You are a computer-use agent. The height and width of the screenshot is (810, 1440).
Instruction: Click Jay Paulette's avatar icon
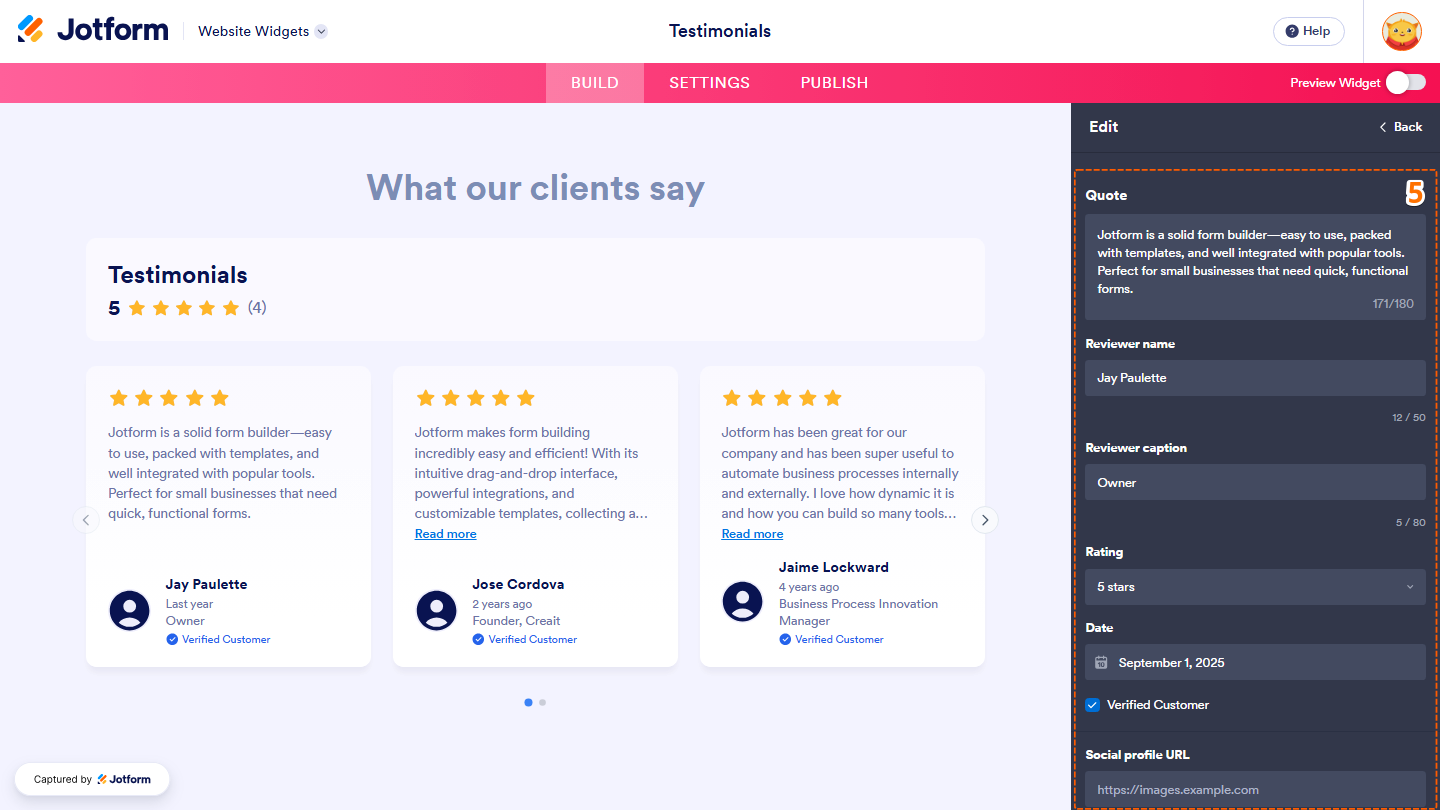click(x=130, y=610)
